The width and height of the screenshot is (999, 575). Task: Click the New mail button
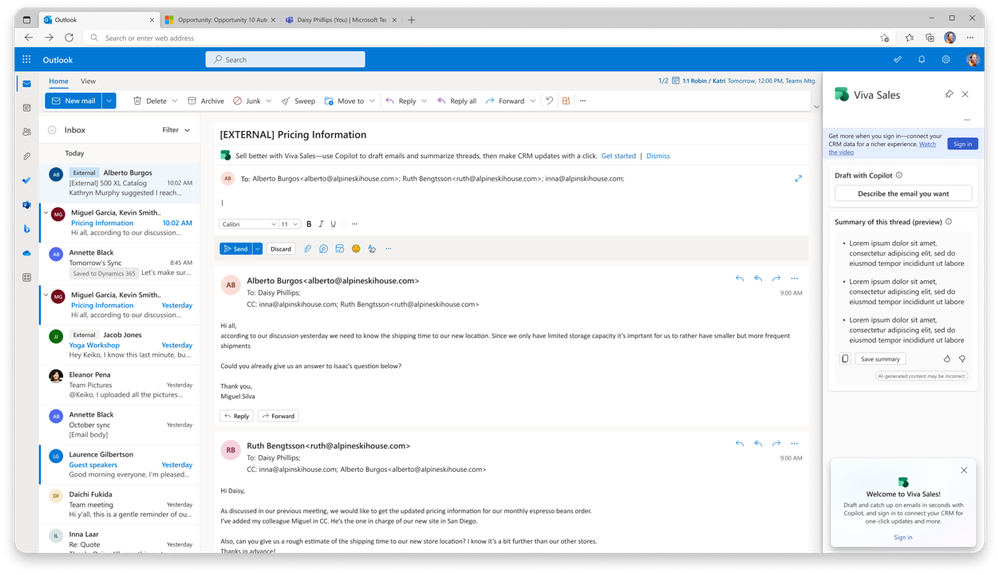[74, 101]
